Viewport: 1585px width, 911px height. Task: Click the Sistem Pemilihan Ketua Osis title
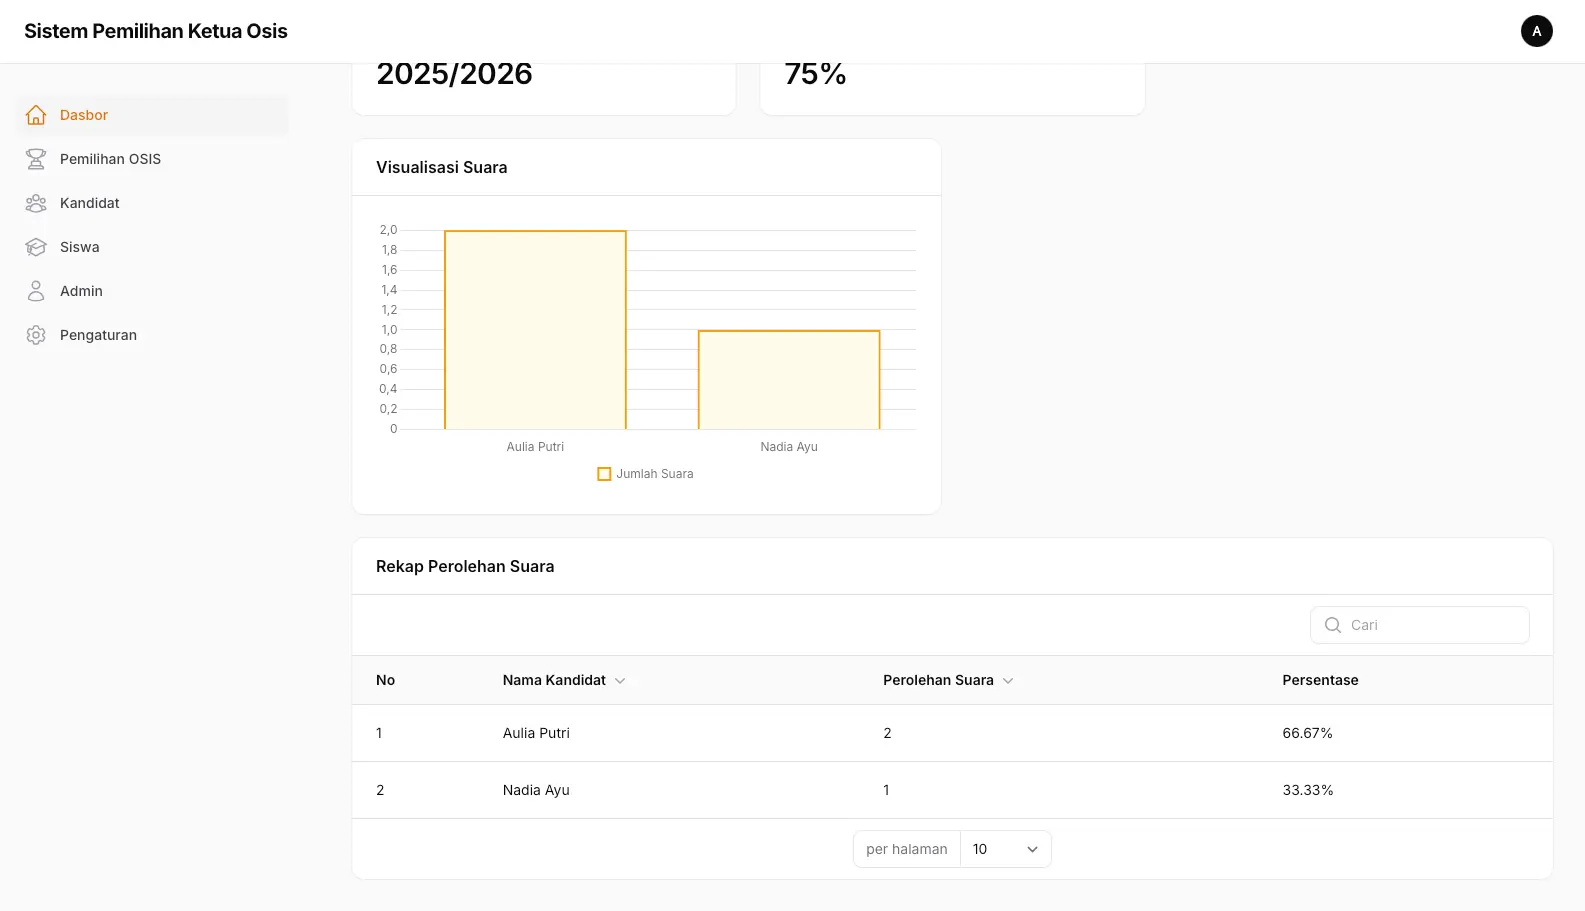click(156, 31)
